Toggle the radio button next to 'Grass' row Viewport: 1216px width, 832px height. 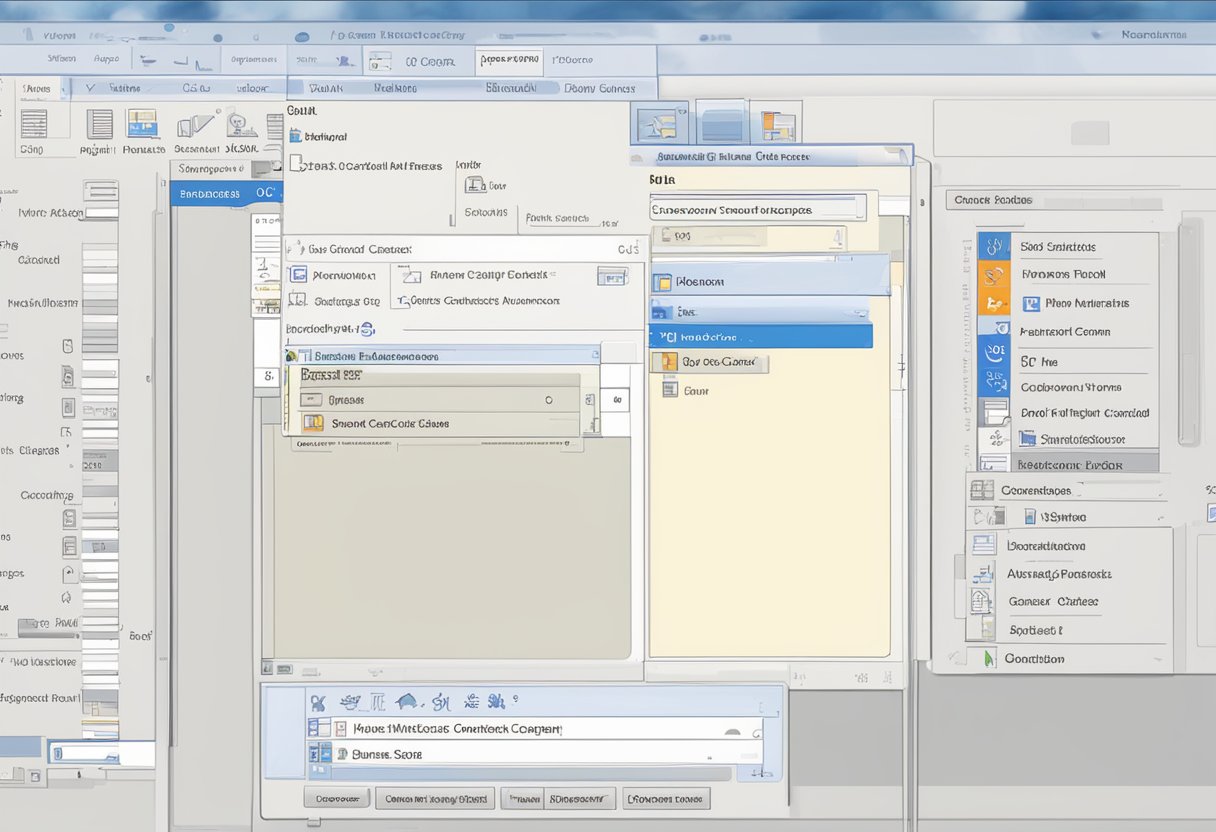(549, 399)
